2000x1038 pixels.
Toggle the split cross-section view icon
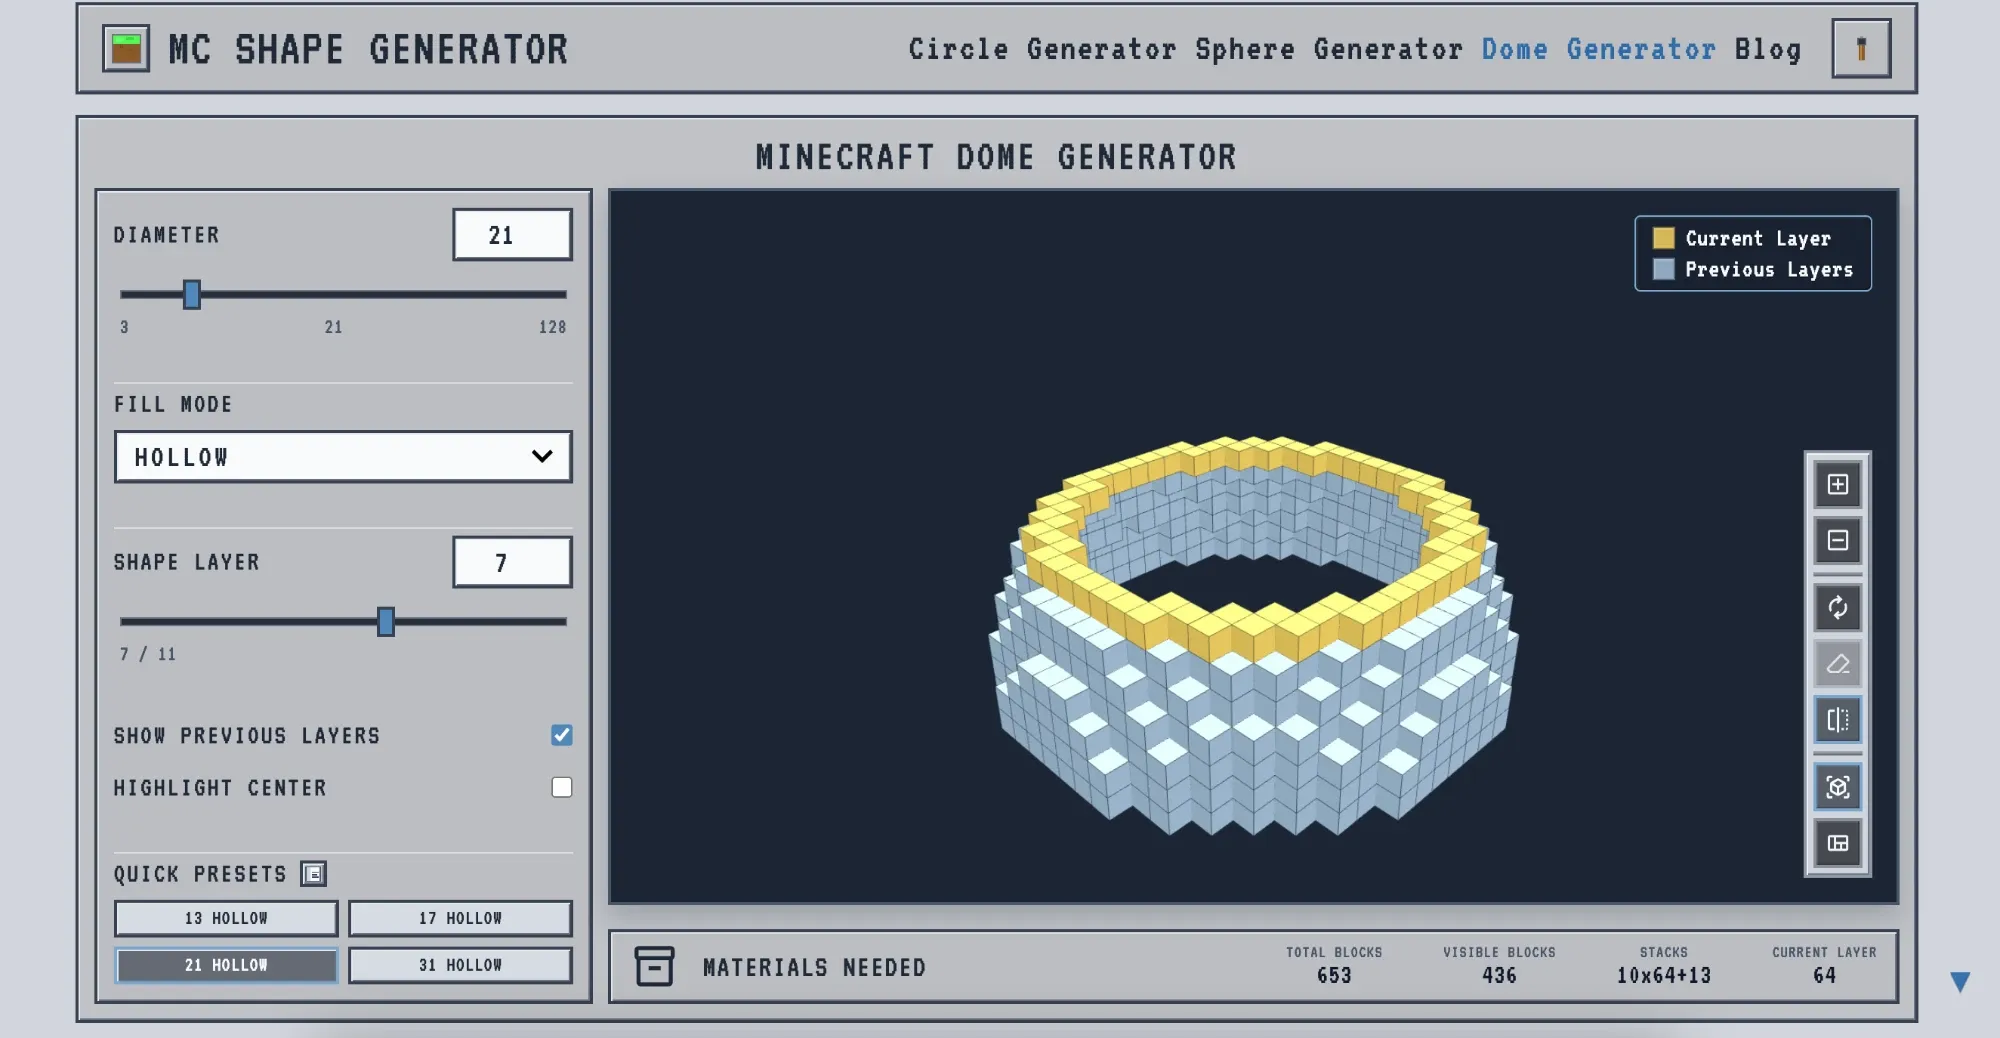click(x=1838, y=720)
